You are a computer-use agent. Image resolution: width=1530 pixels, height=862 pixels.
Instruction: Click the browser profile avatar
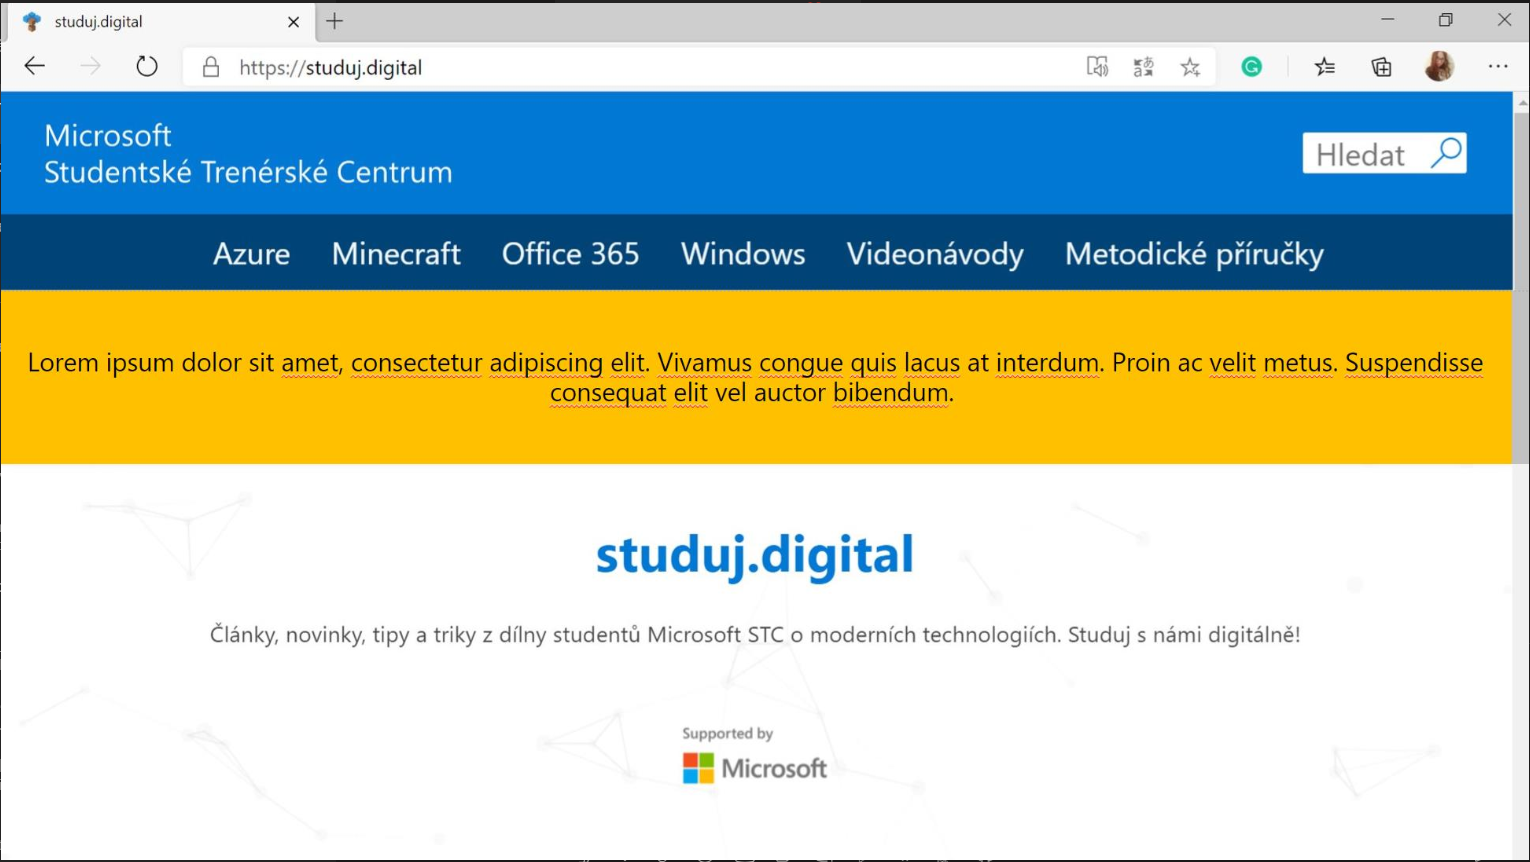[1439, 67]
